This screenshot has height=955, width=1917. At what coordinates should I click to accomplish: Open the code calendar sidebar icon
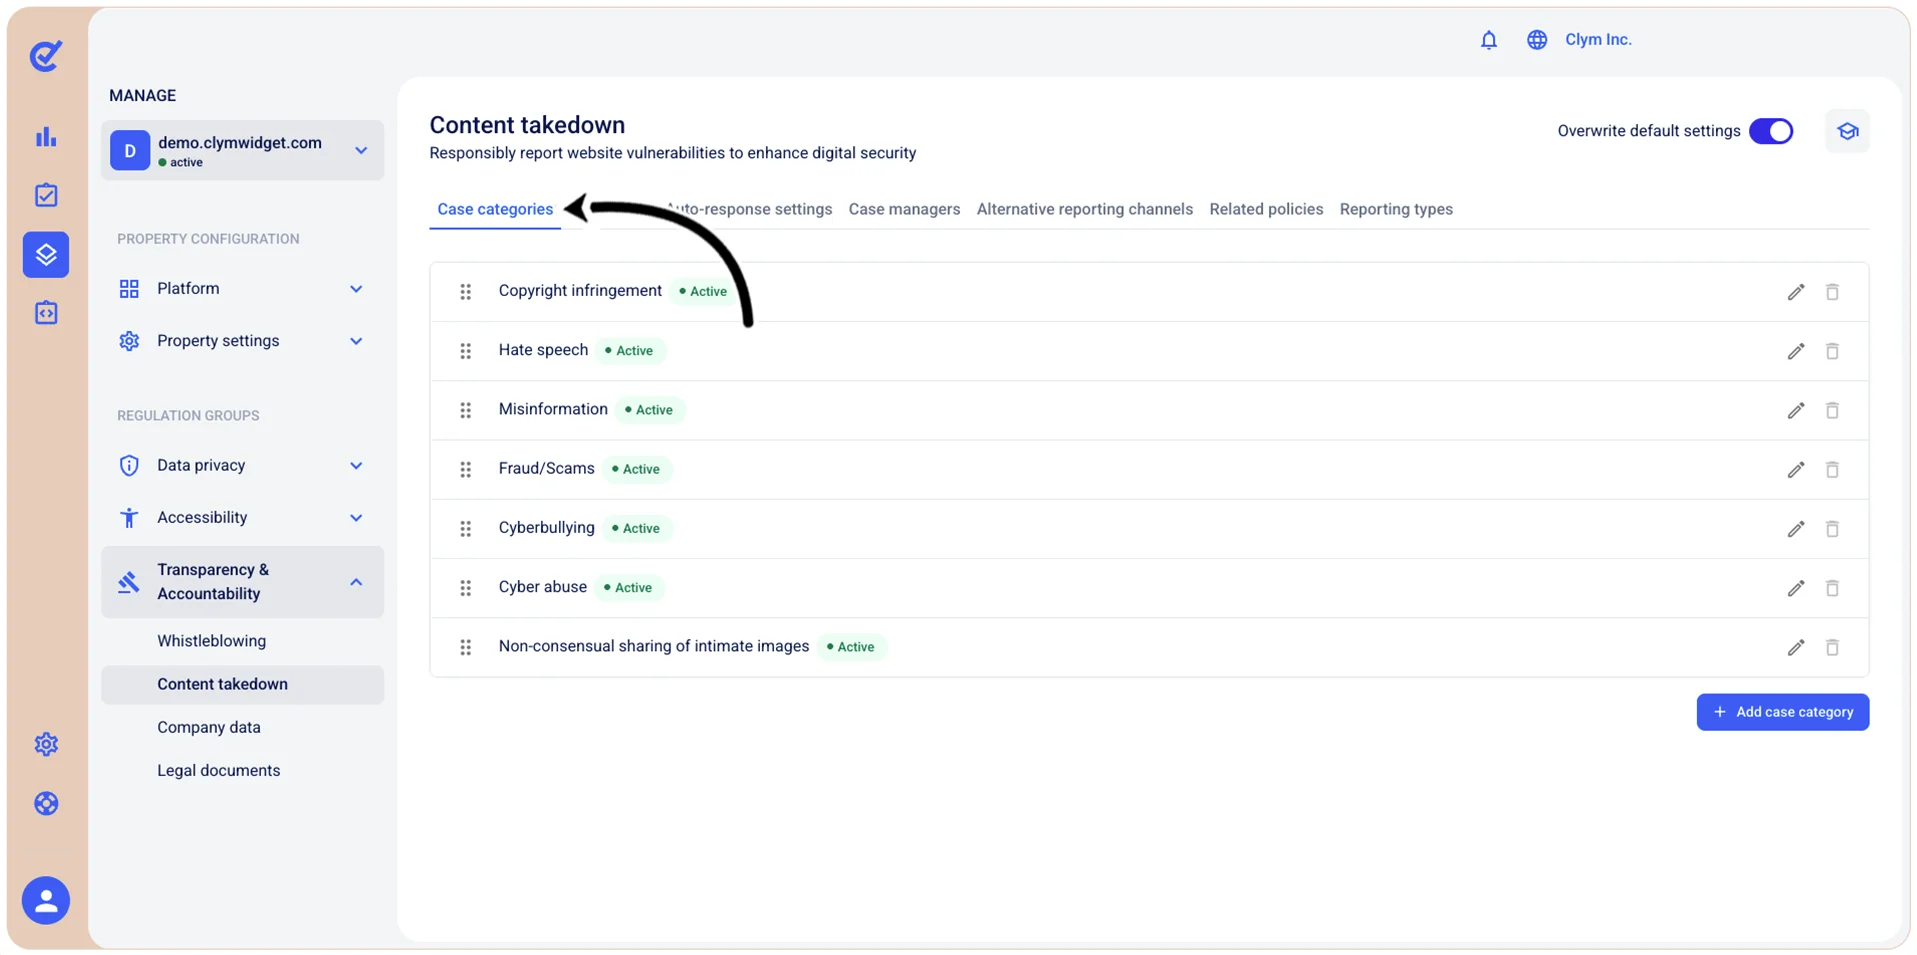46,313
